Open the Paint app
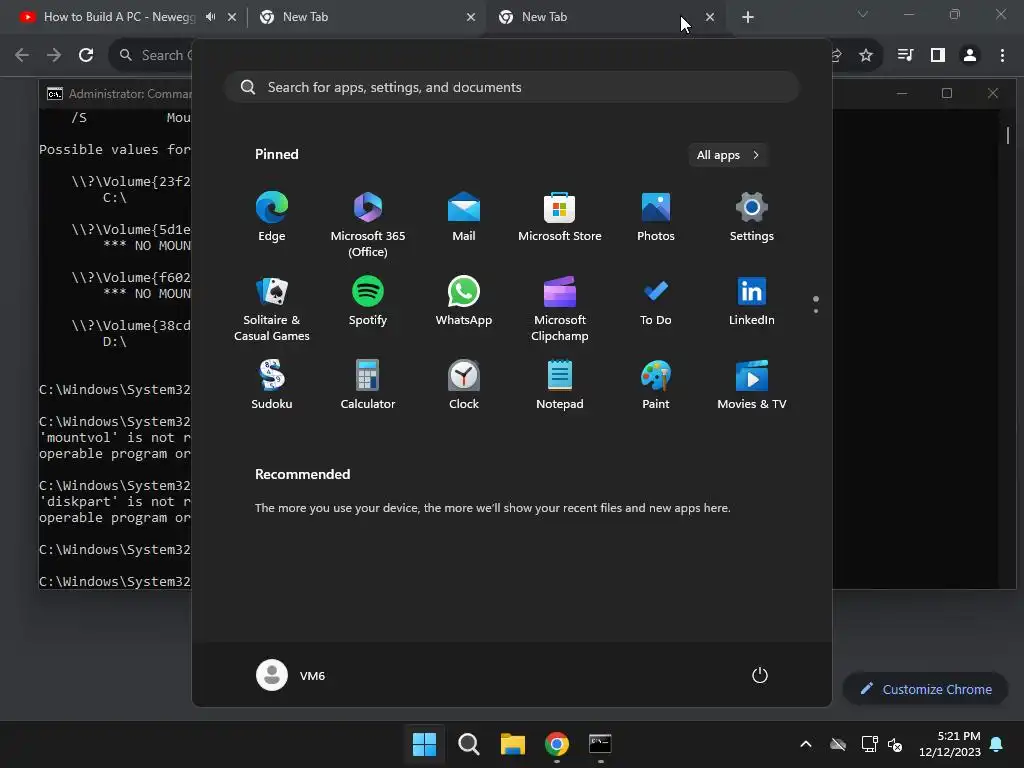This screenshot has height=768, width=1024. 656,385
